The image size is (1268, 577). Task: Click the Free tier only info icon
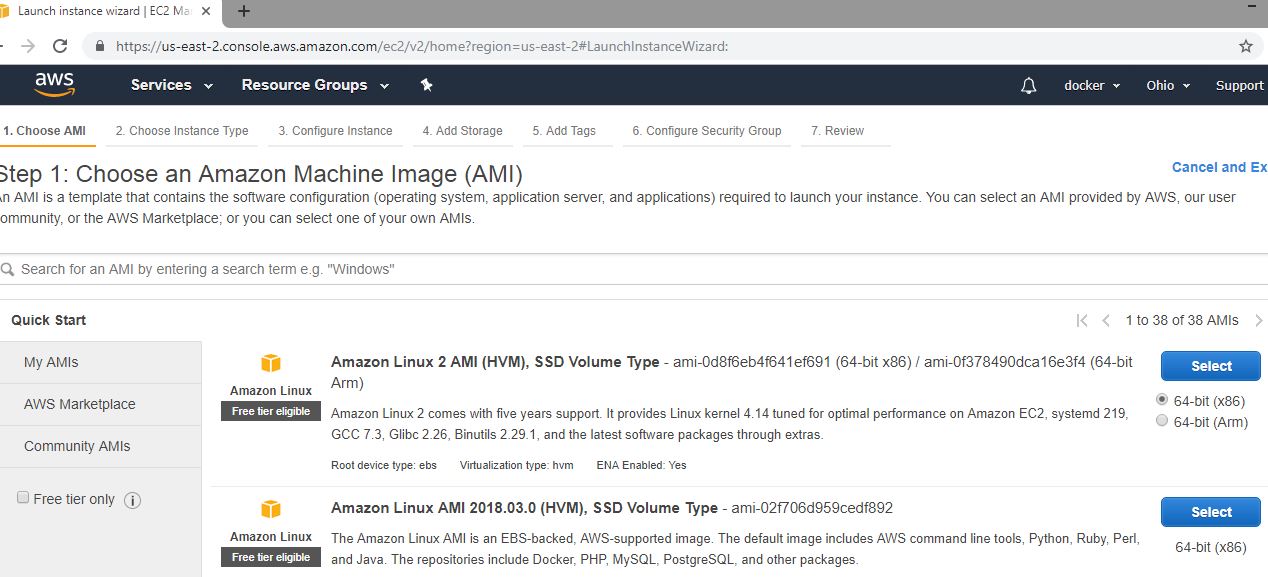point(132,500)
